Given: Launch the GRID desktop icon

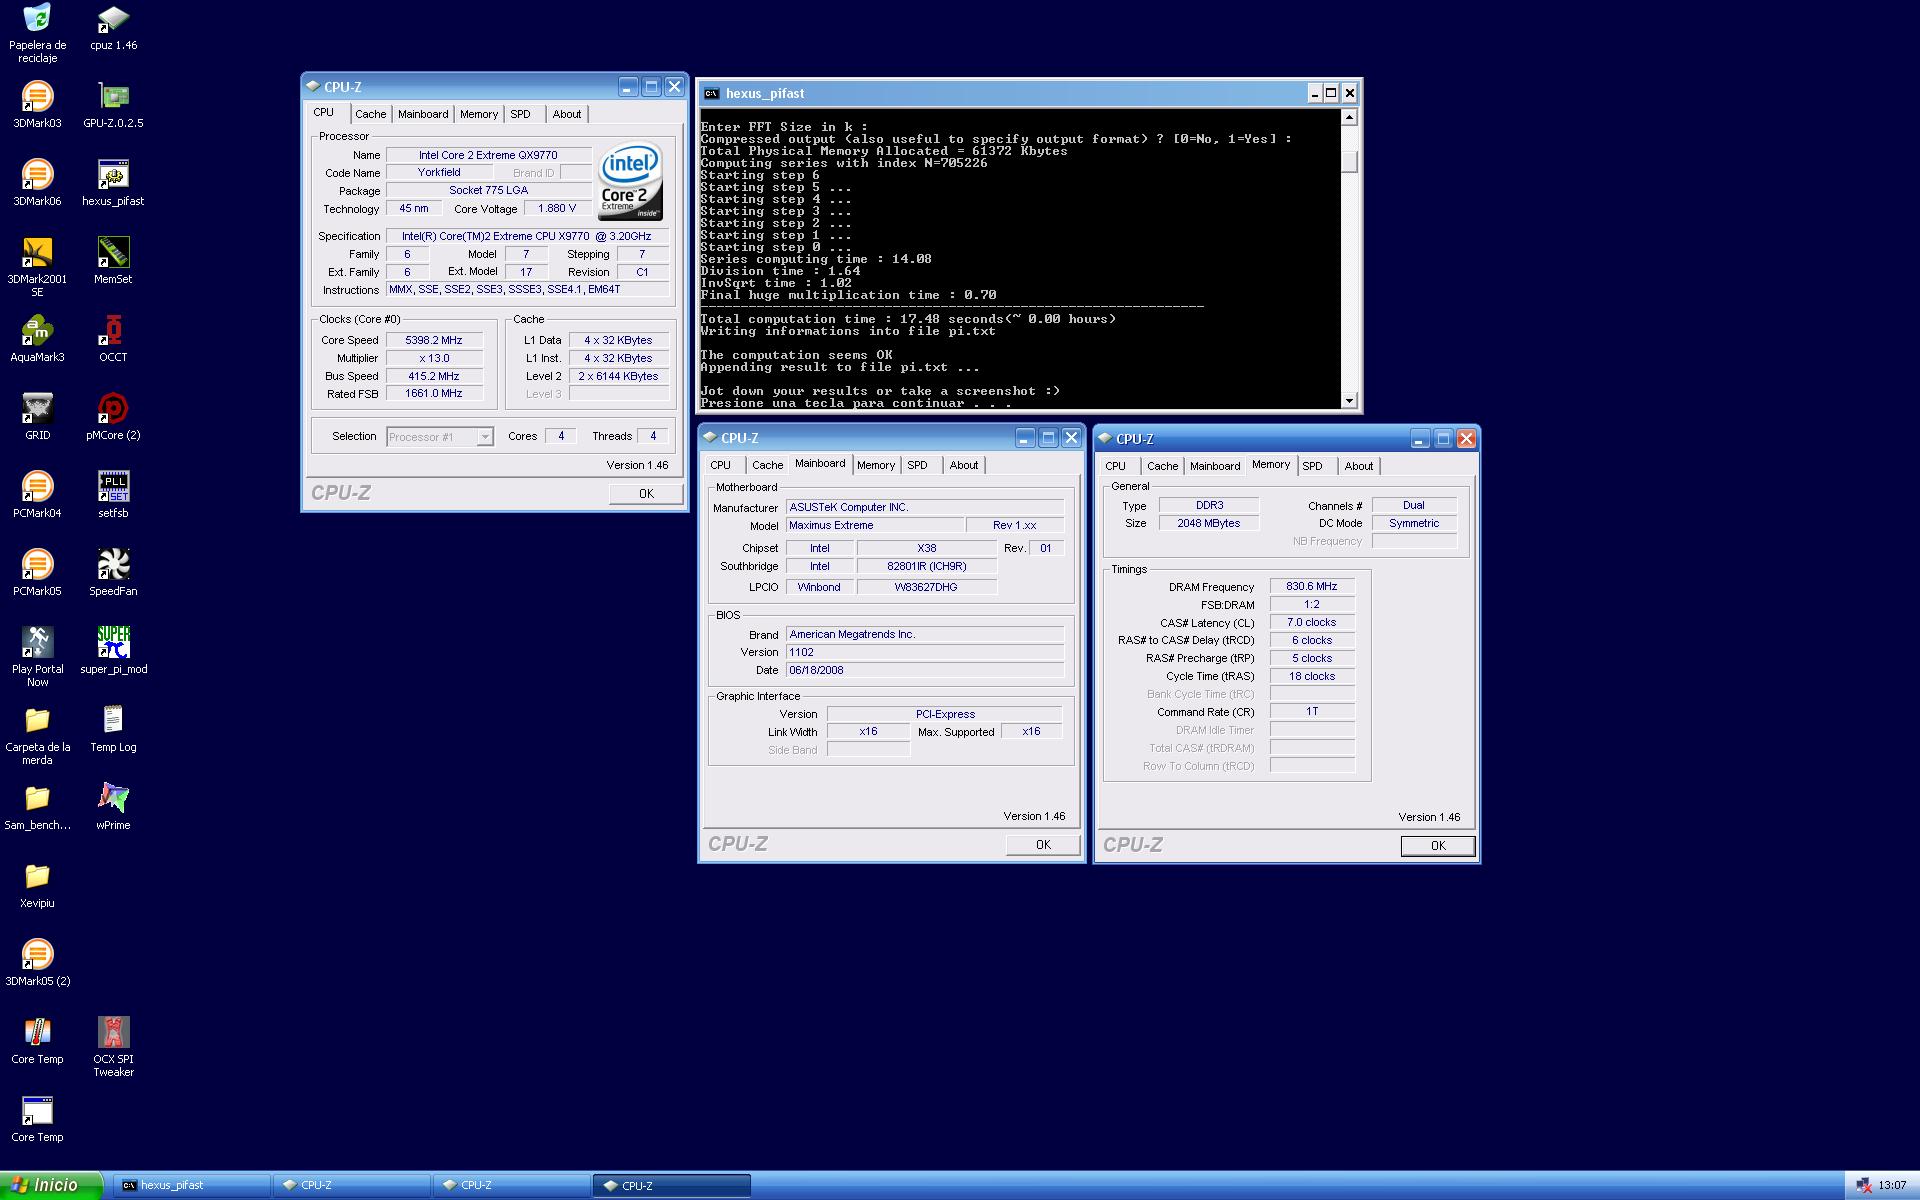Looking at the screenshot, I should click(x=37, y=416).
